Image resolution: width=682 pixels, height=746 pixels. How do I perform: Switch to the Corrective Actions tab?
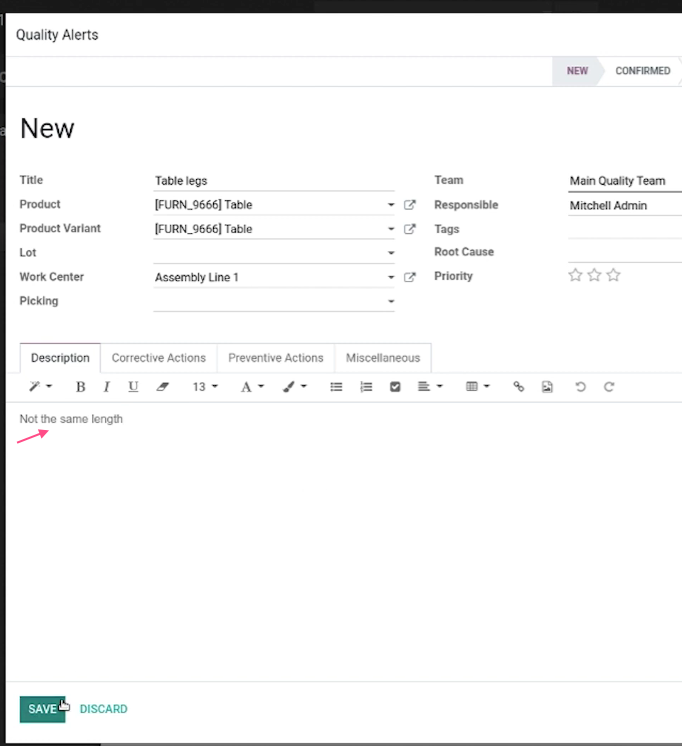point(158,358)
